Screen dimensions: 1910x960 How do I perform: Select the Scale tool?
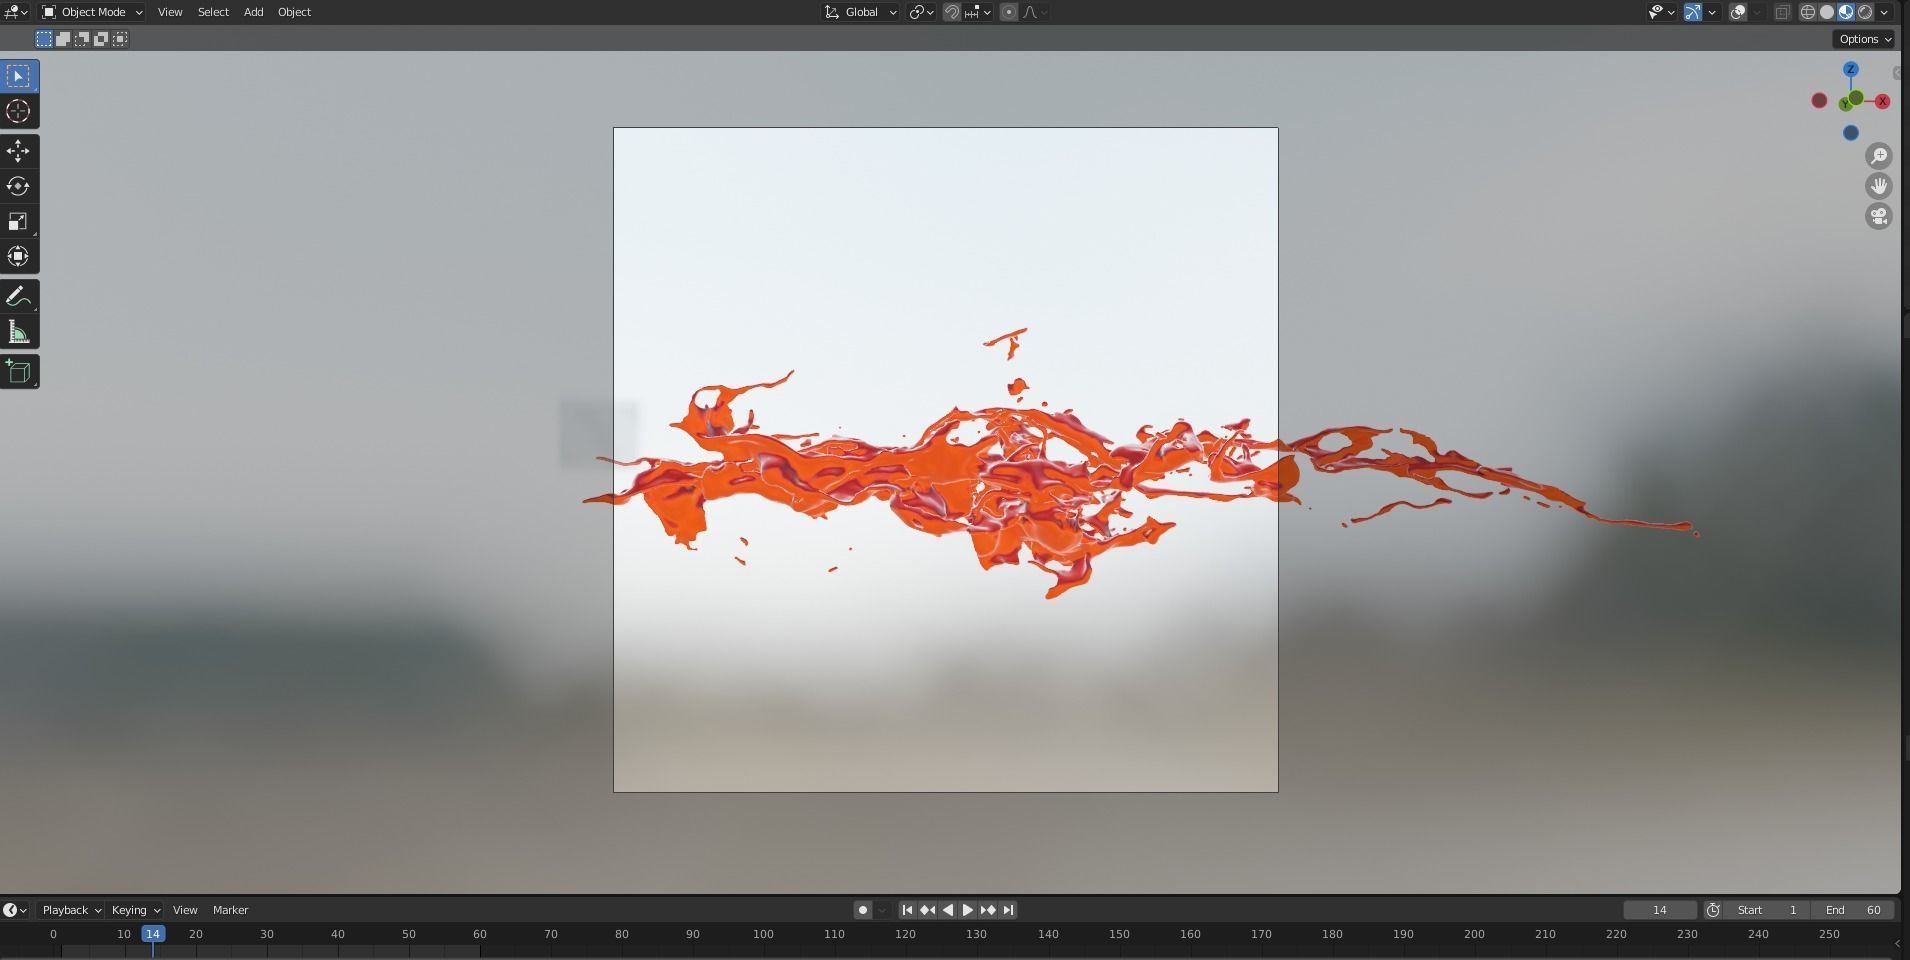click(x=18, y=220)
